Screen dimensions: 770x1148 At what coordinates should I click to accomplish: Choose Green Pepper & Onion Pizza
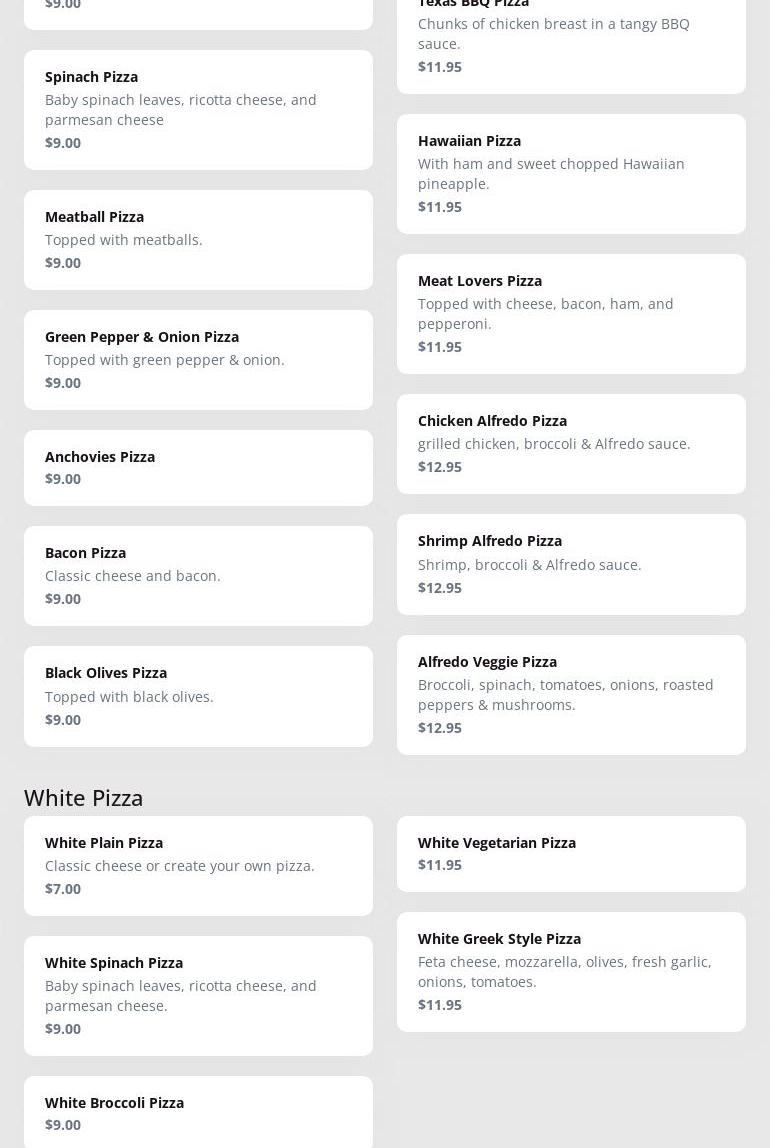pos(198,360)
